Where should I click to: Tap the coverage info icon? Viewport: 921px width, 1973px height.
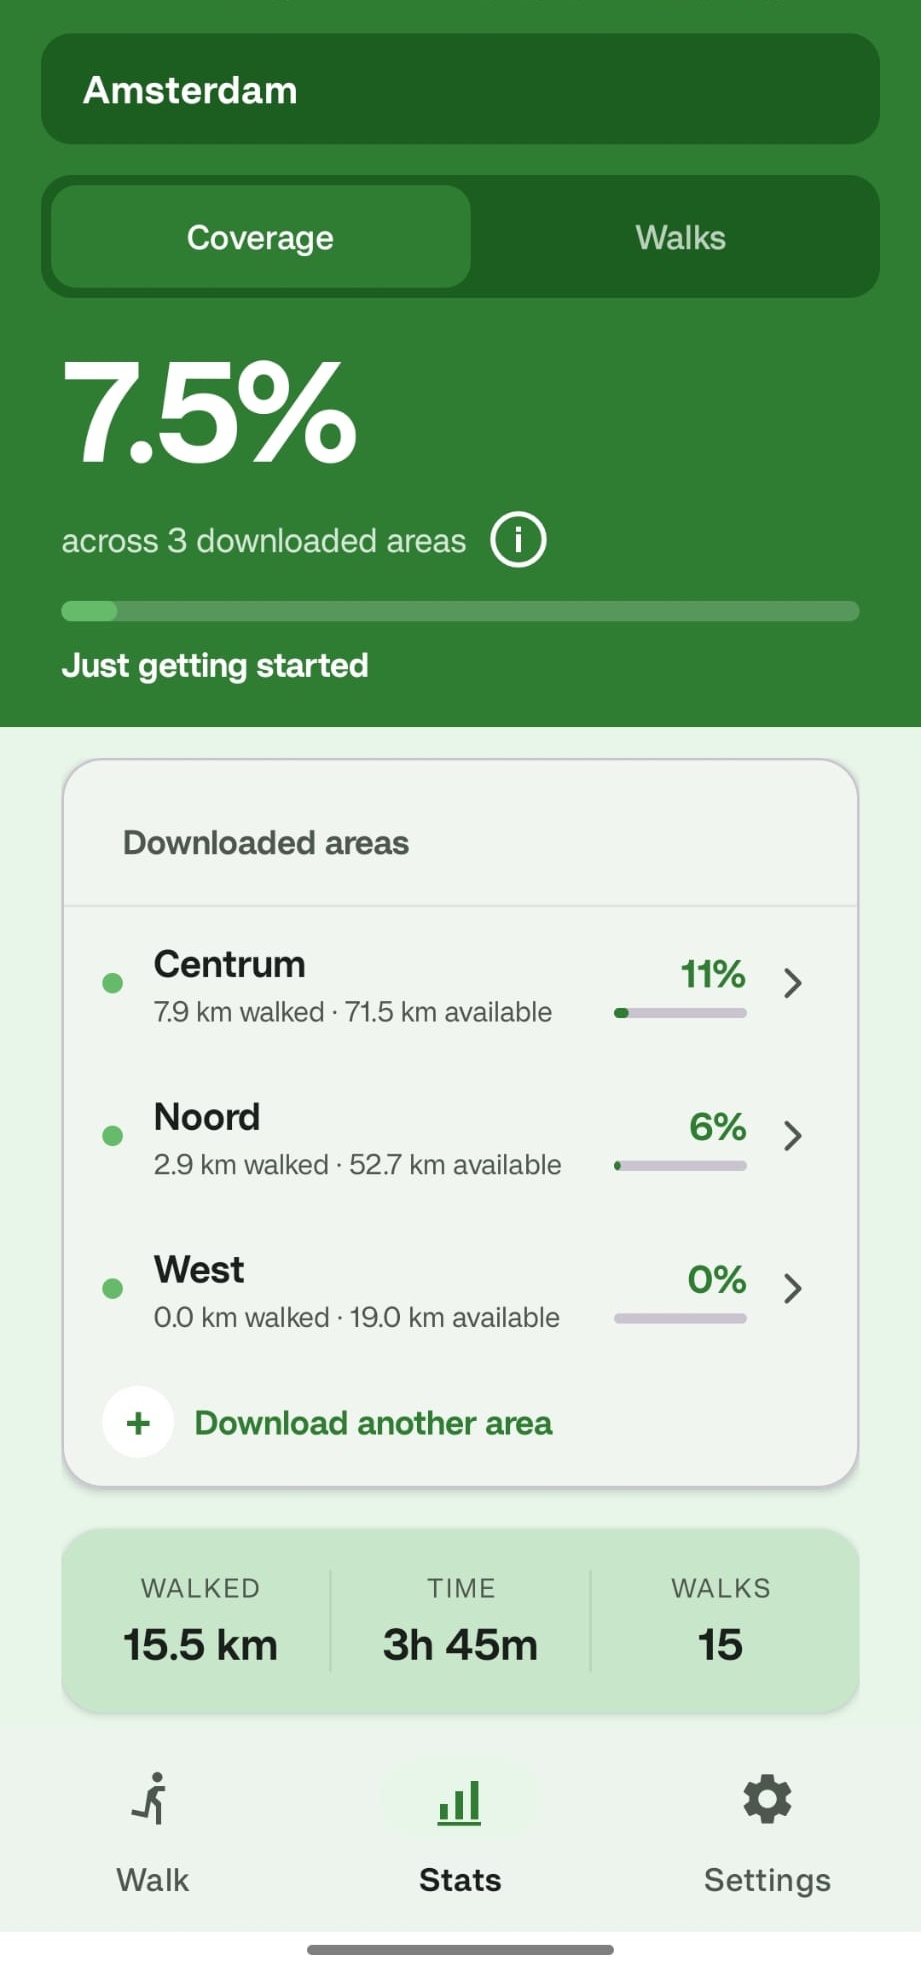click(x=518, y=540)
